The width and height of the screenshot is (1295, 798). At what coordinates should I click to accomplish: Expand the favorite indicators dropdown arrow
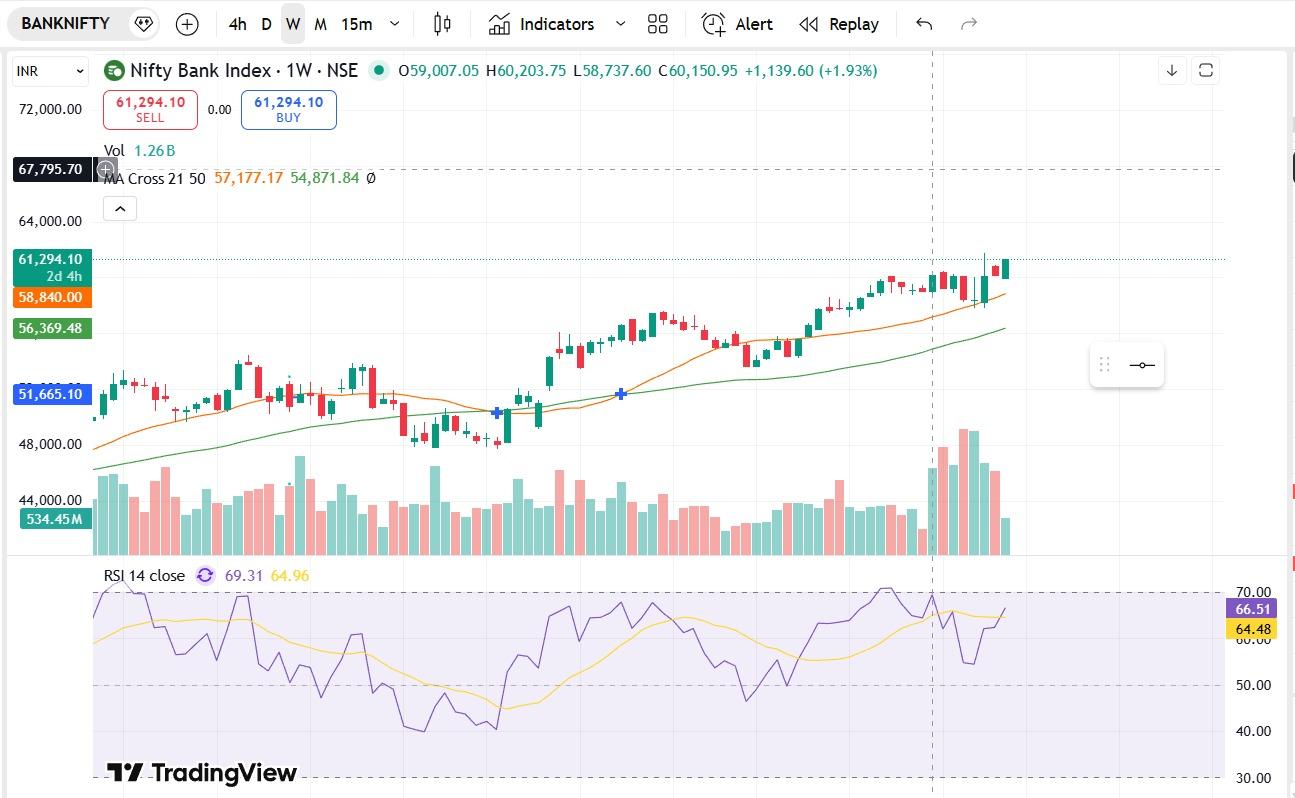coord(620,24)
